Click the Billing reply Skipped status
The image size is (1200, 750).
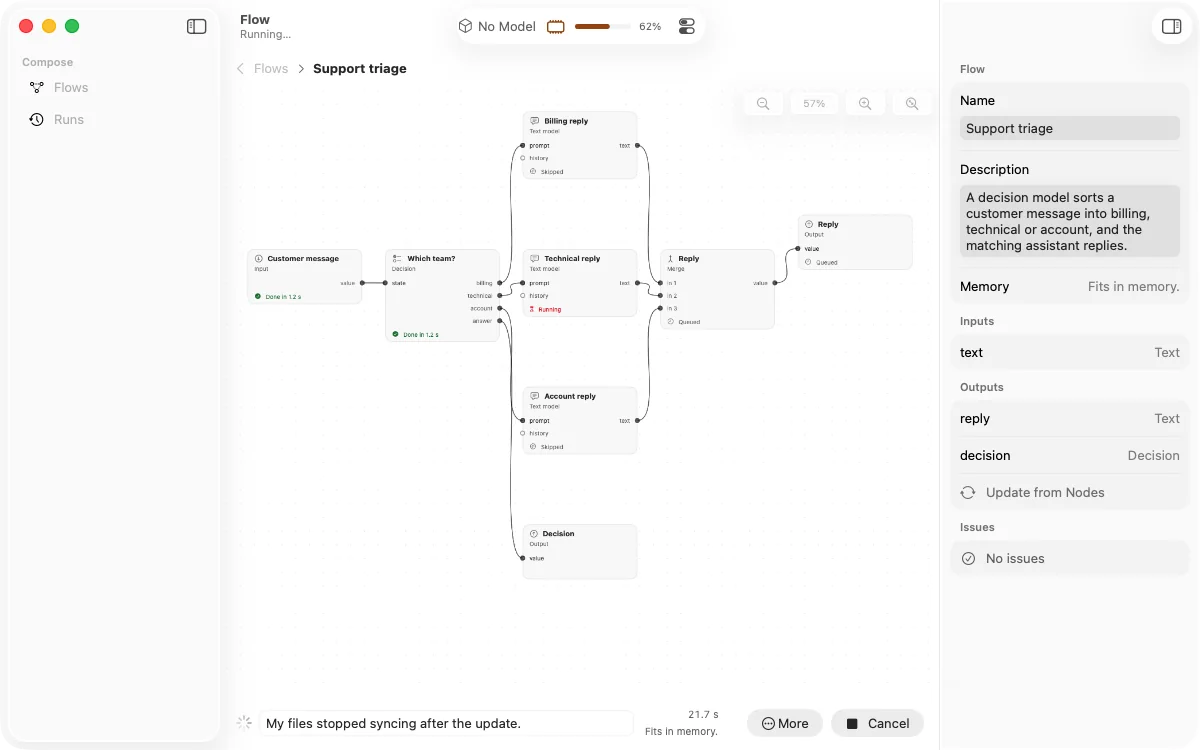(x=547, y=172)
